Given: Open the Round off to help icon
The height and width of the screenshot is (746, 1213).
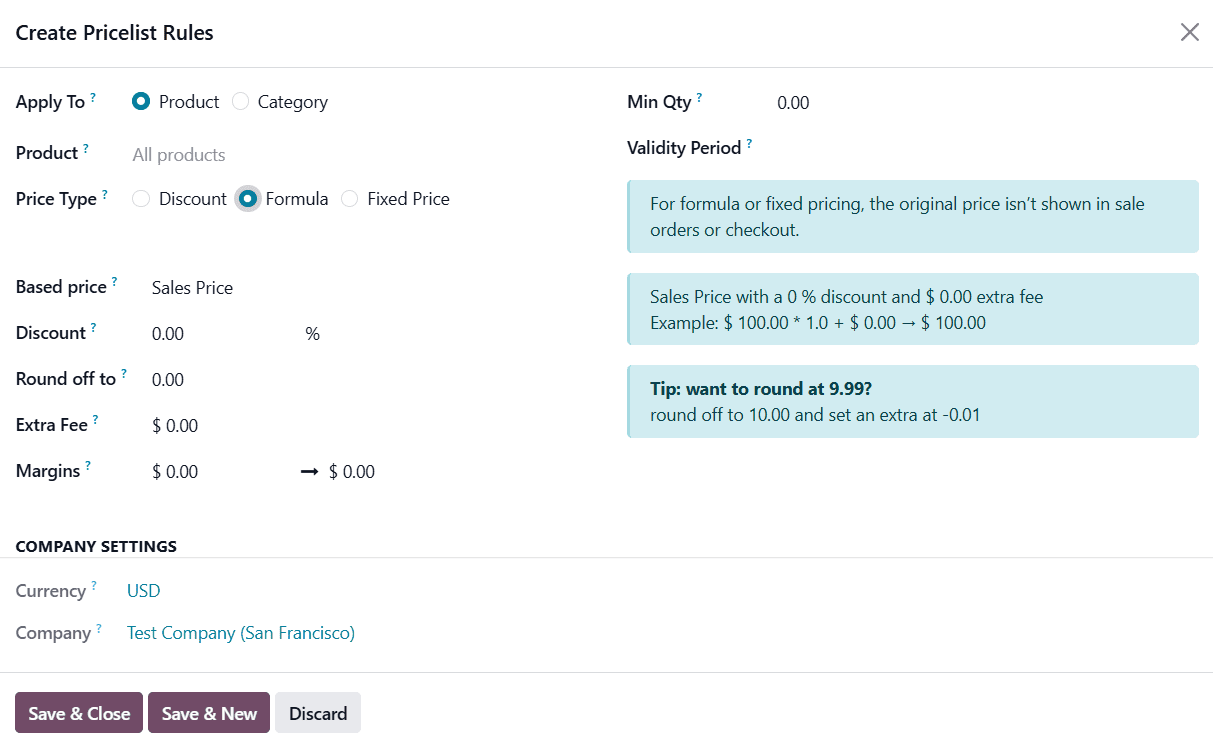Looking at the screenshot, I should (125, 371).
